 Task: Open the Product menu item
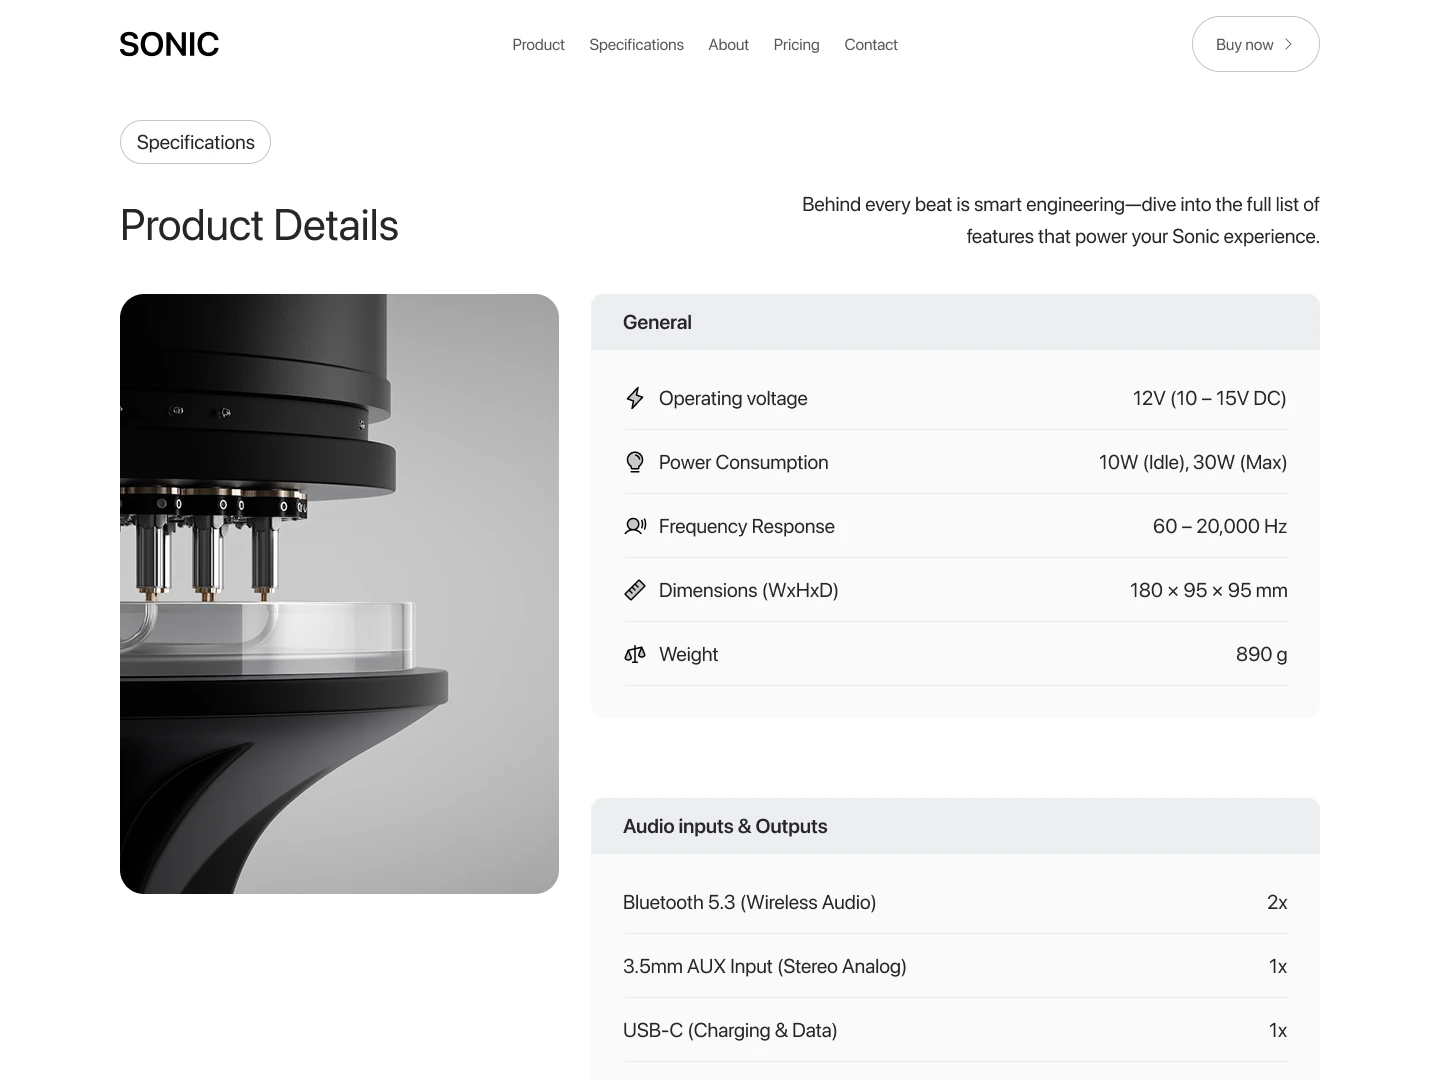pos(538,44)
